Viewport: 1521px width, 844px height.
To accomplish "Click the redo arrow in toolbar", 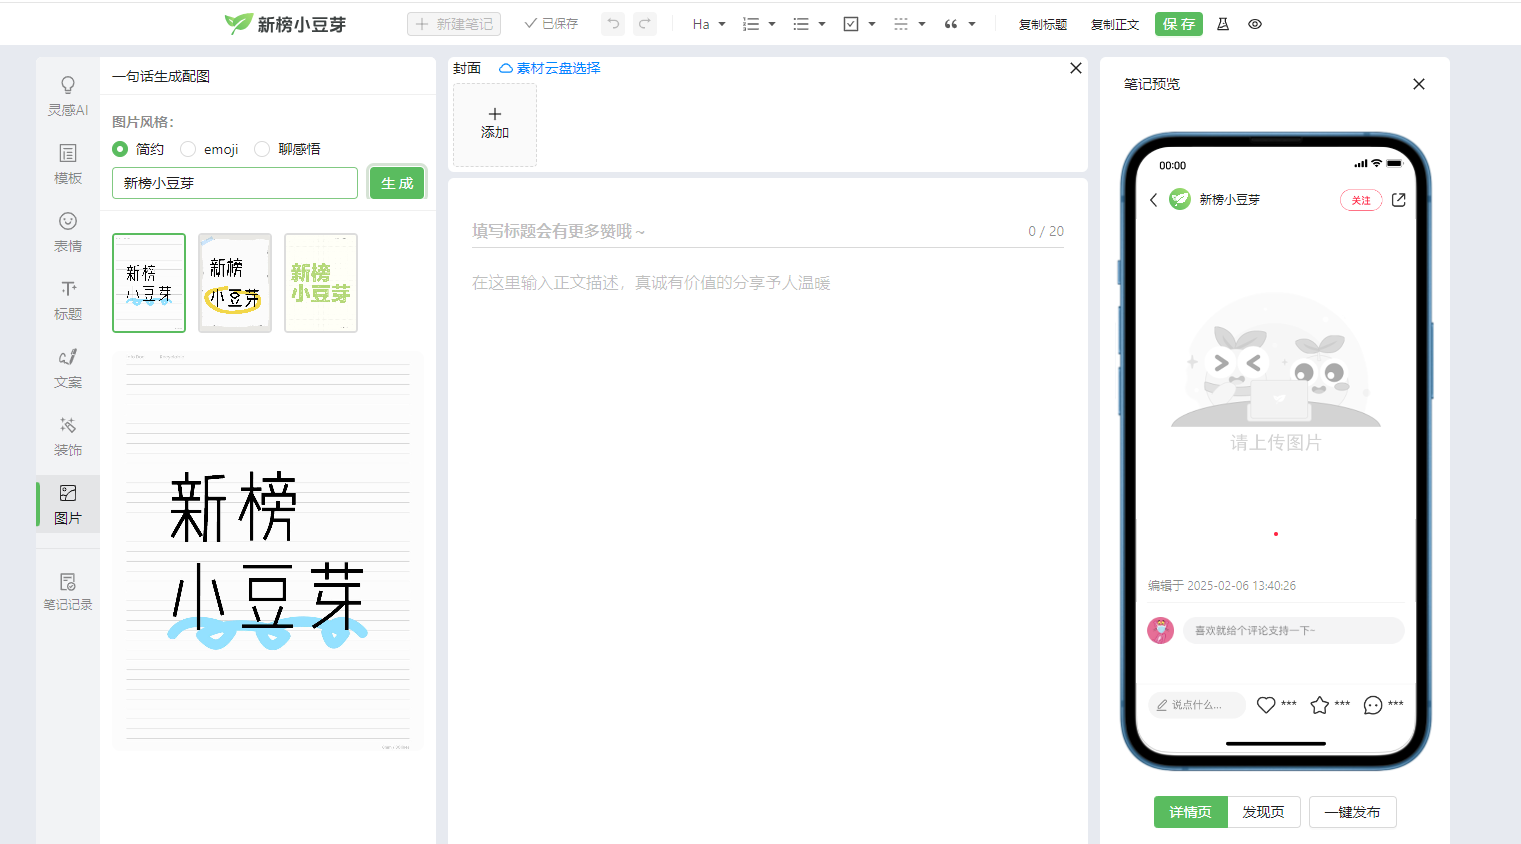I will (x=645, y=24).
